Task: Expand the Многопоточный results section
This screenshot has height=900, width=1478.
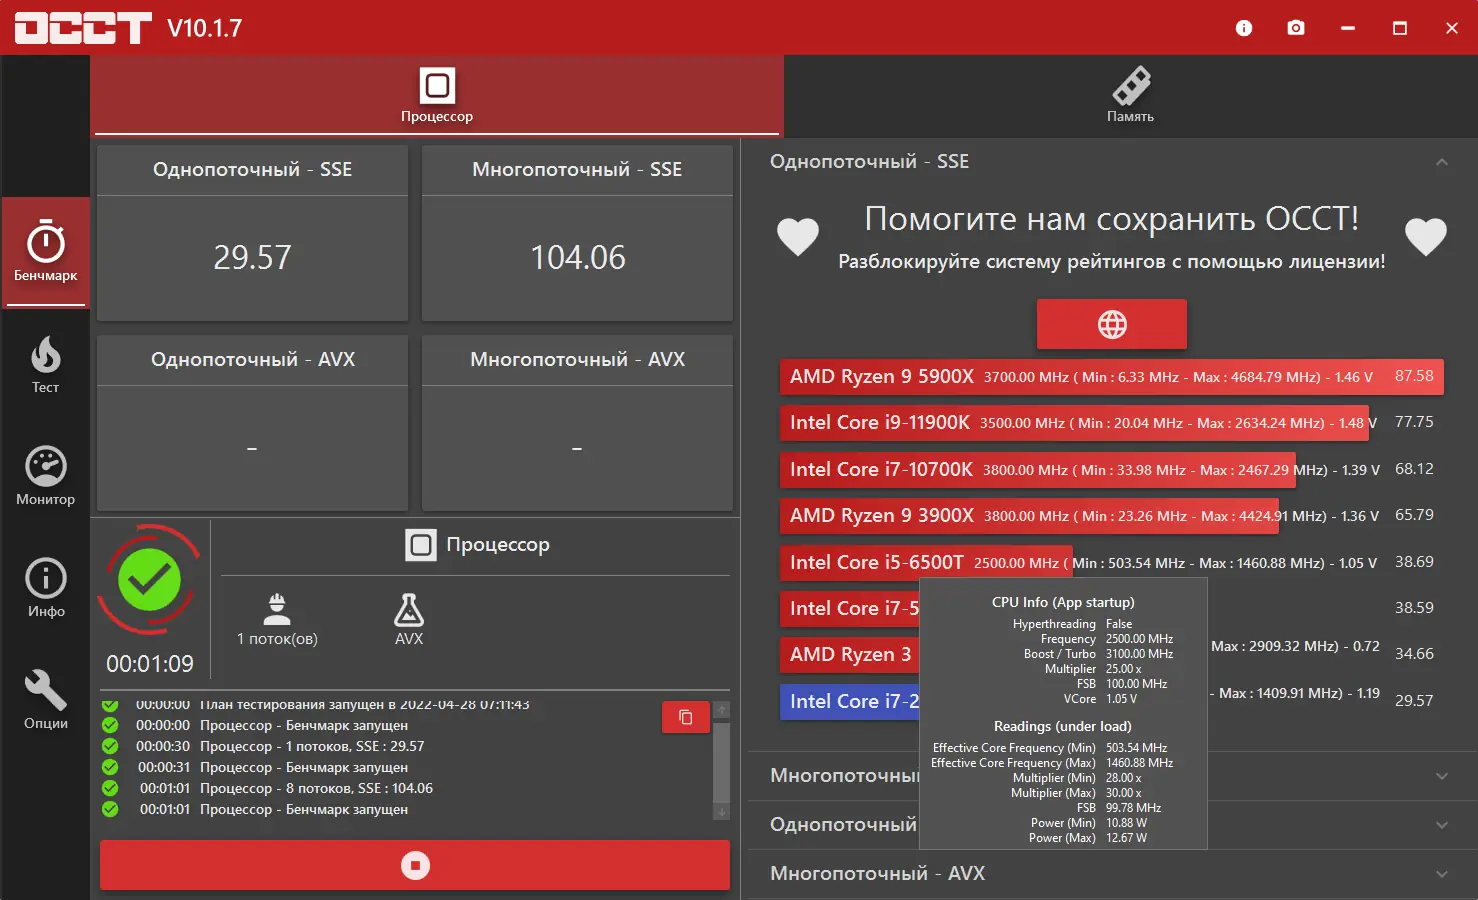Action: [x=1442, y=776]
